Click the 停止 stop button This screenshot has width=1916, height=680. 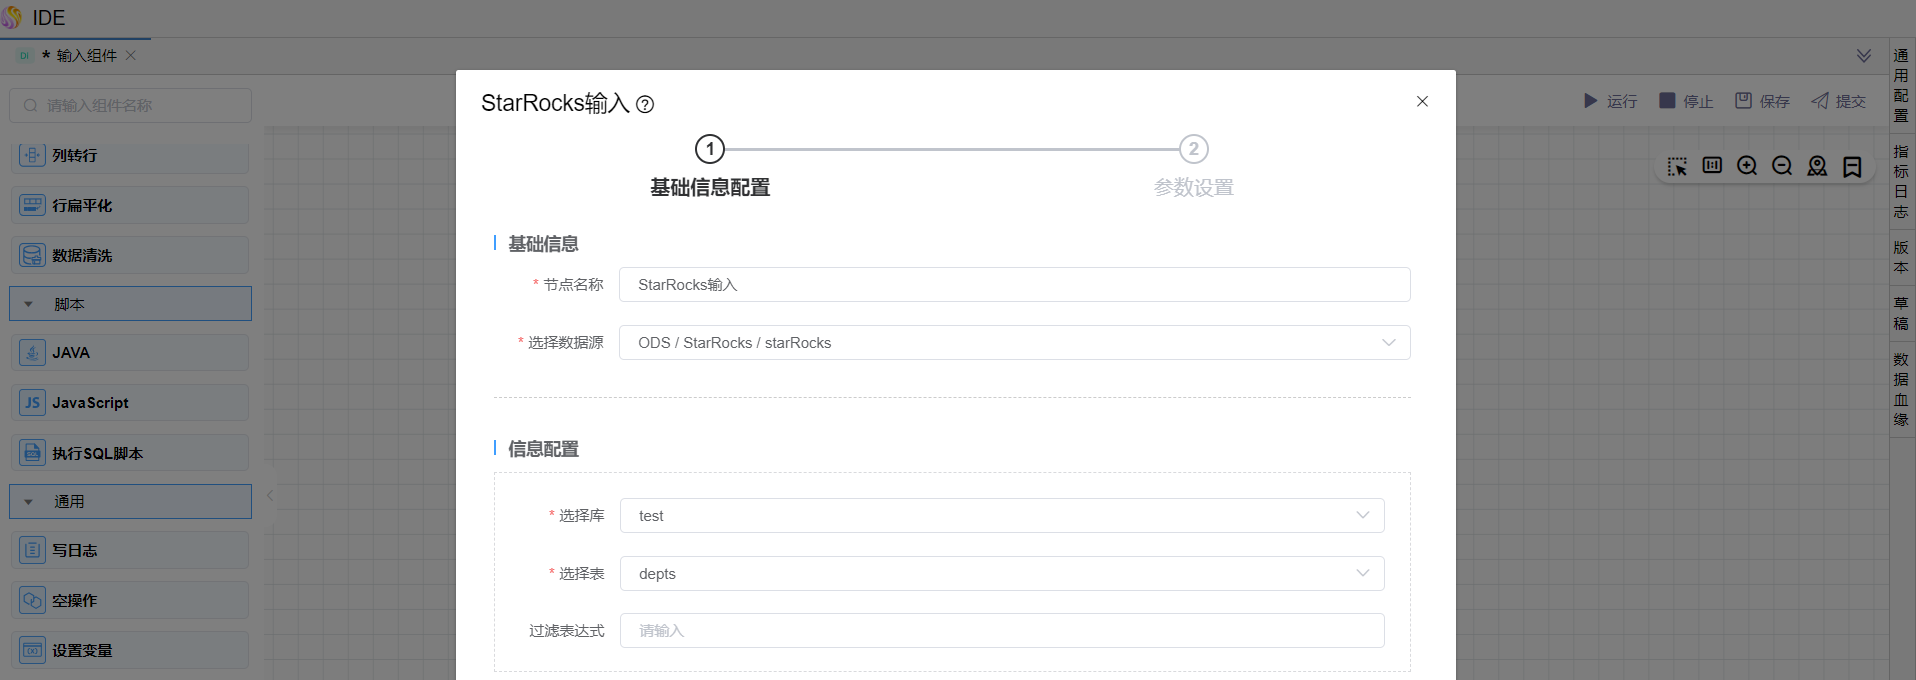(1686, 101)
